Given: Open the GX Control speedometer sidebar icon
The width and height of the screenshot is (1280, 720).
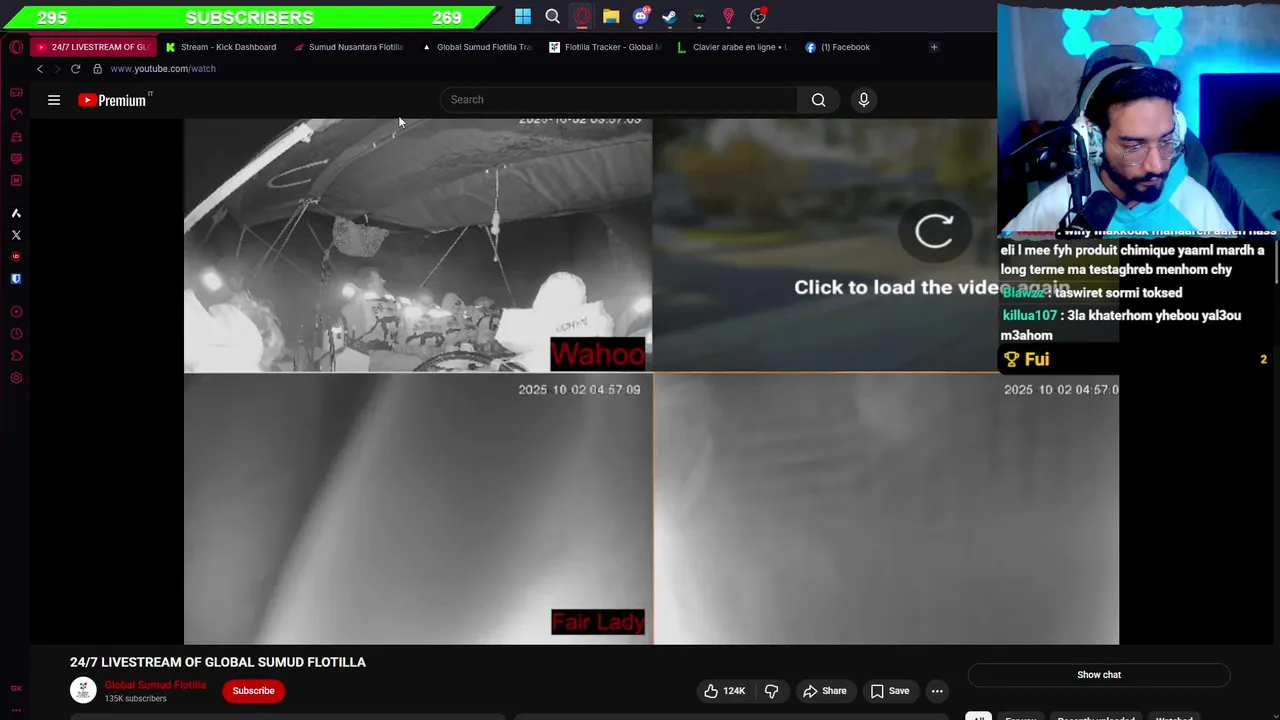Looking at the screenshot, I should 16,114.
